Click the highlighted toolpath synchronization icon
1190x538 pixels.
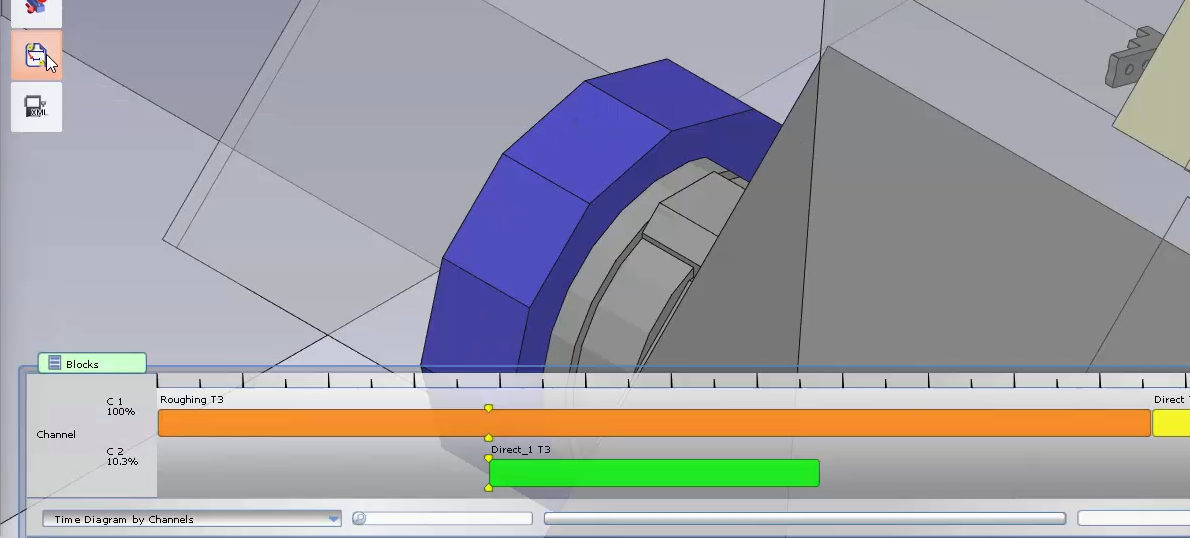[x=36, y=55]
